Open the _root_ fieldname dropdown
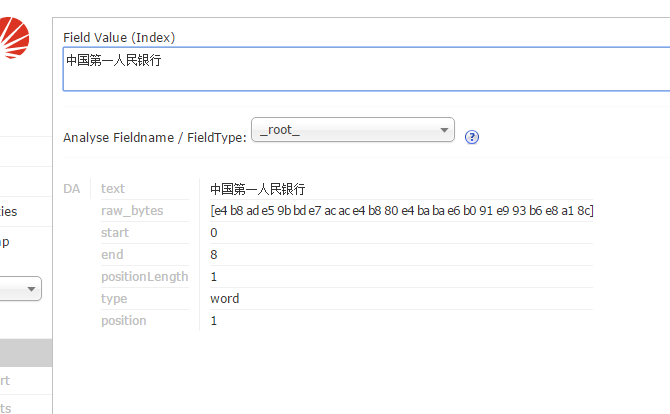The image size is (670, 414). (353, 129)
